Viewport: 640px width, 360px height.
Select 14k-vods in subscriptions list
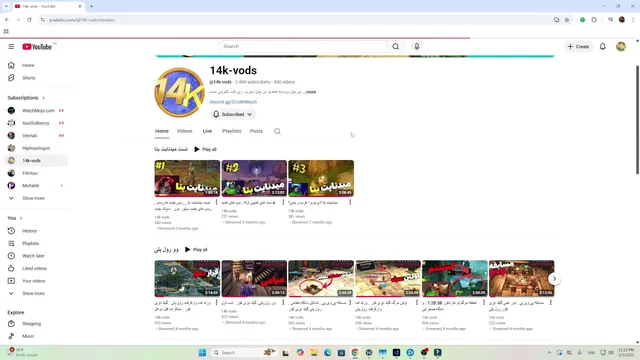[36, 160]
